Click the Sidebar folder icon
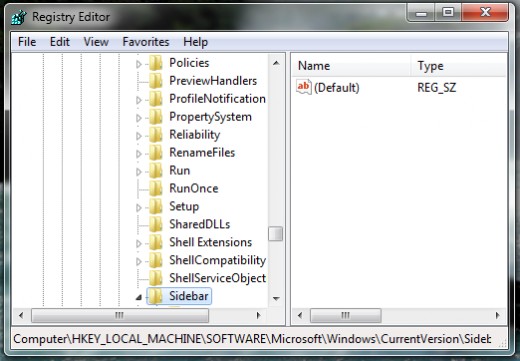Screen dimensions: 520x361 (156, 296)
